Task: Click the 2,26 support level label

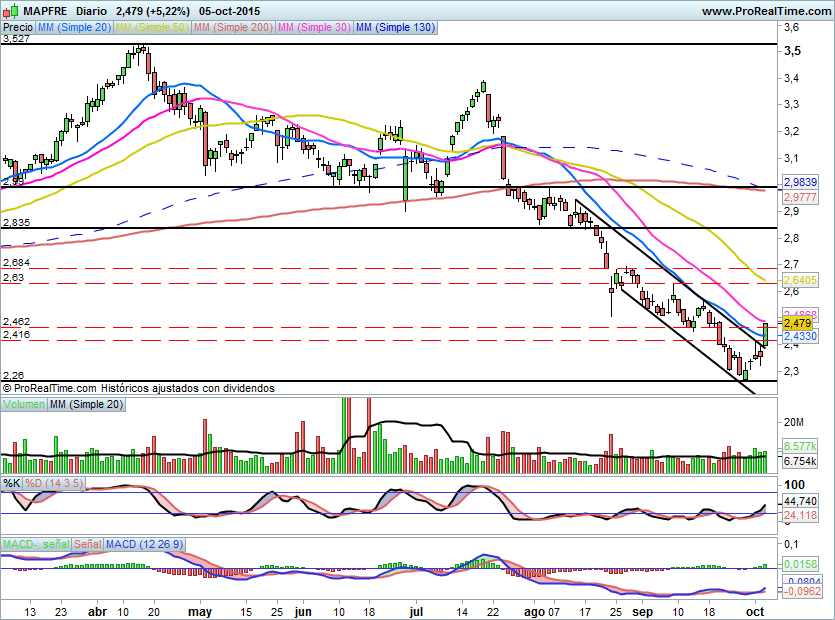Action: pos(13,376)
